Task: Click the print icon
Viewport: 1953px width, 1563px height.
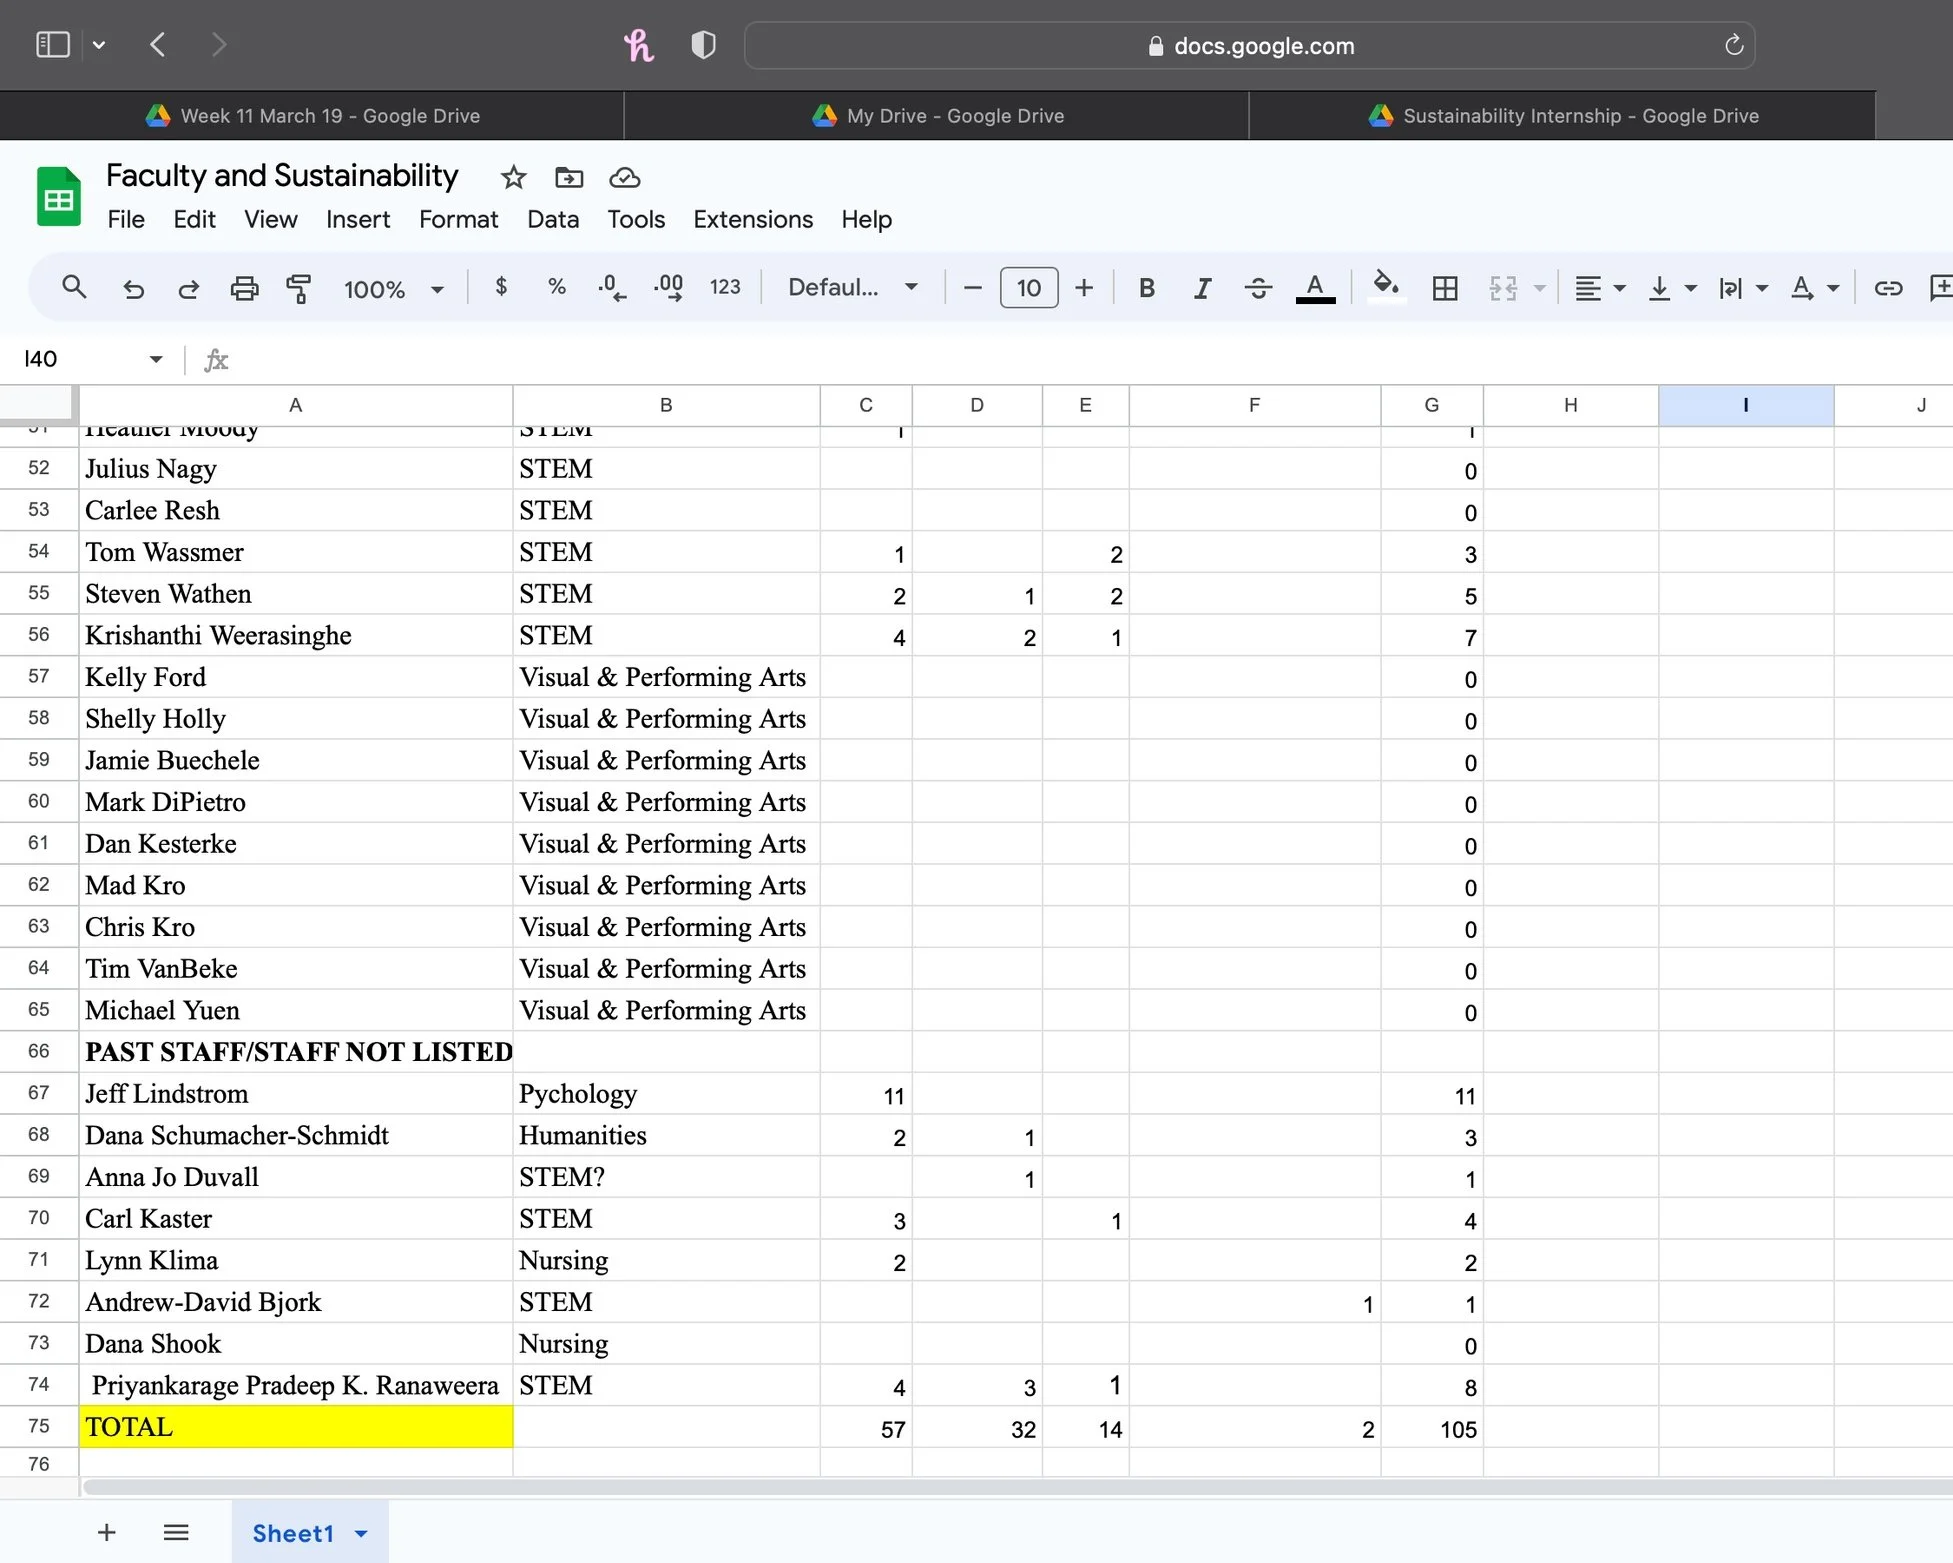Action: [244, 288]
